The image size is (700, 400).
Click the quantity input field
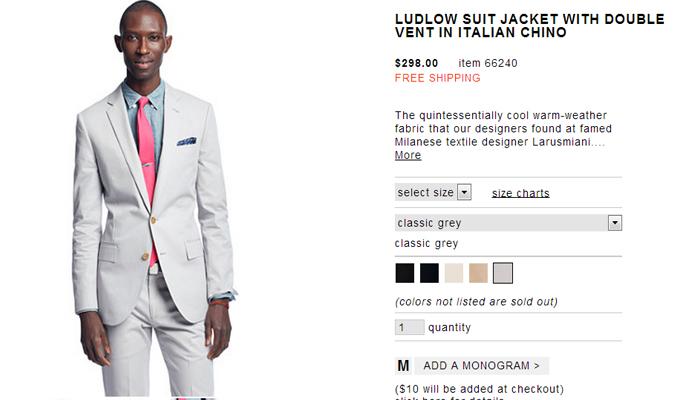tap(409, 327)
